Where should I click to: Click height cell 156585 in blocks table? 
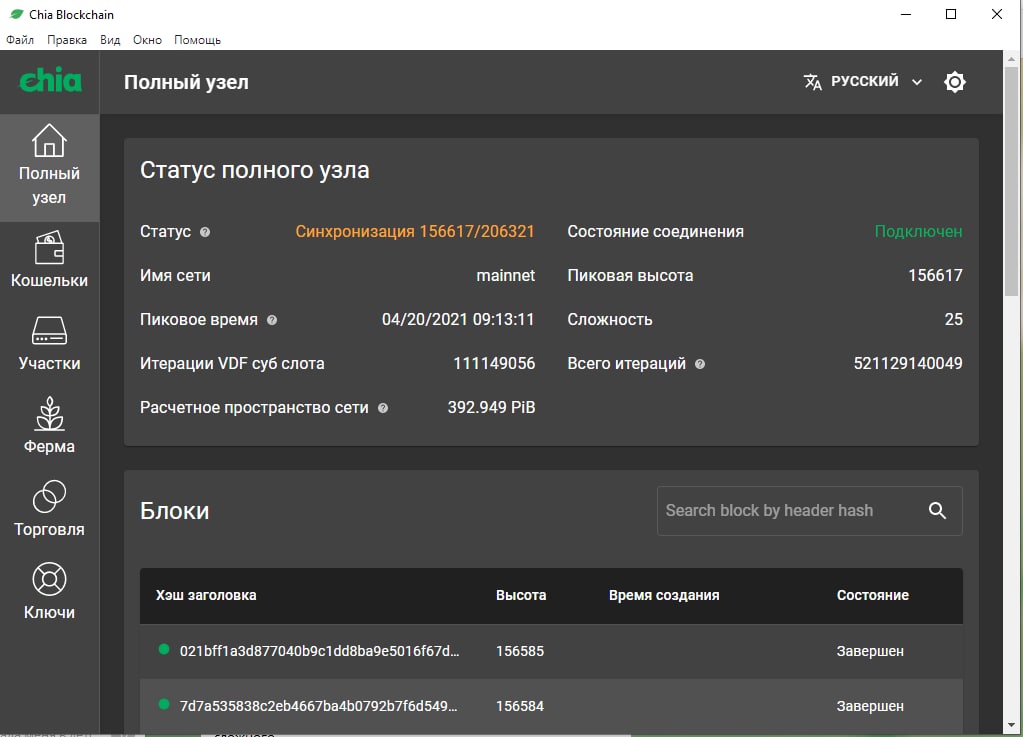click(520, 651)
